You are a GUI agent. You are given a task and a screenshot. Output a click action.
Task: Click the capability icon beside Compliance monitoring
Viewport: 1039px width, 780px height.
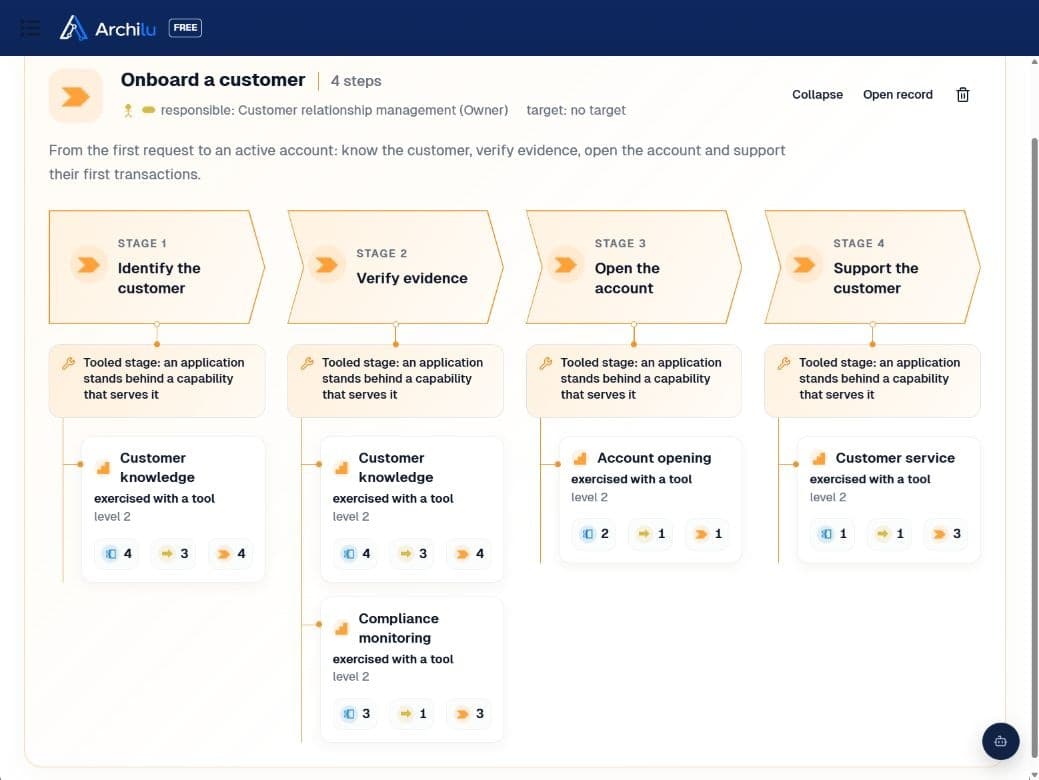pos(341,628)
